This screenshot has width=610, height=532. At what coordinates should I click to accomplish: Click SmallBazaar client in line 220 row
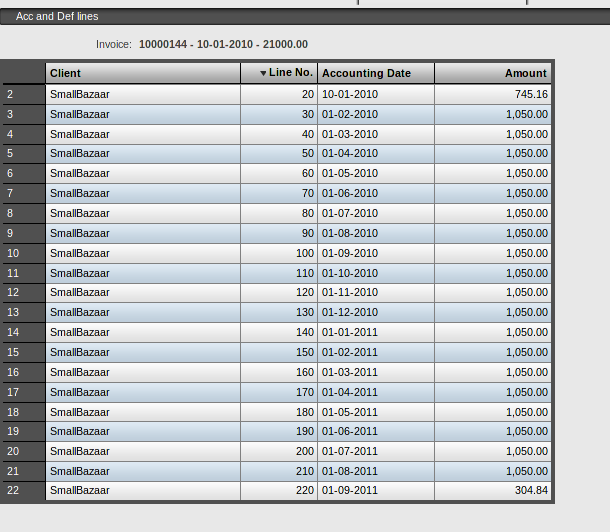(x=143, y=490)
